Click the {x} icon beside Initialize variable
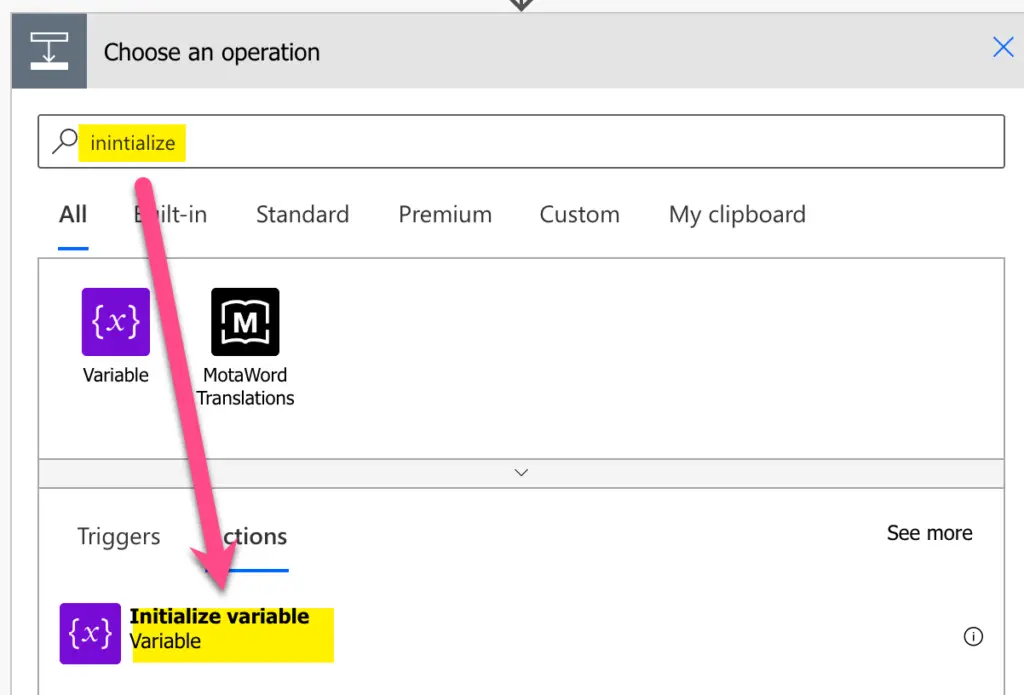This screenshot has width=1024, height=695. tap(90, 633)
